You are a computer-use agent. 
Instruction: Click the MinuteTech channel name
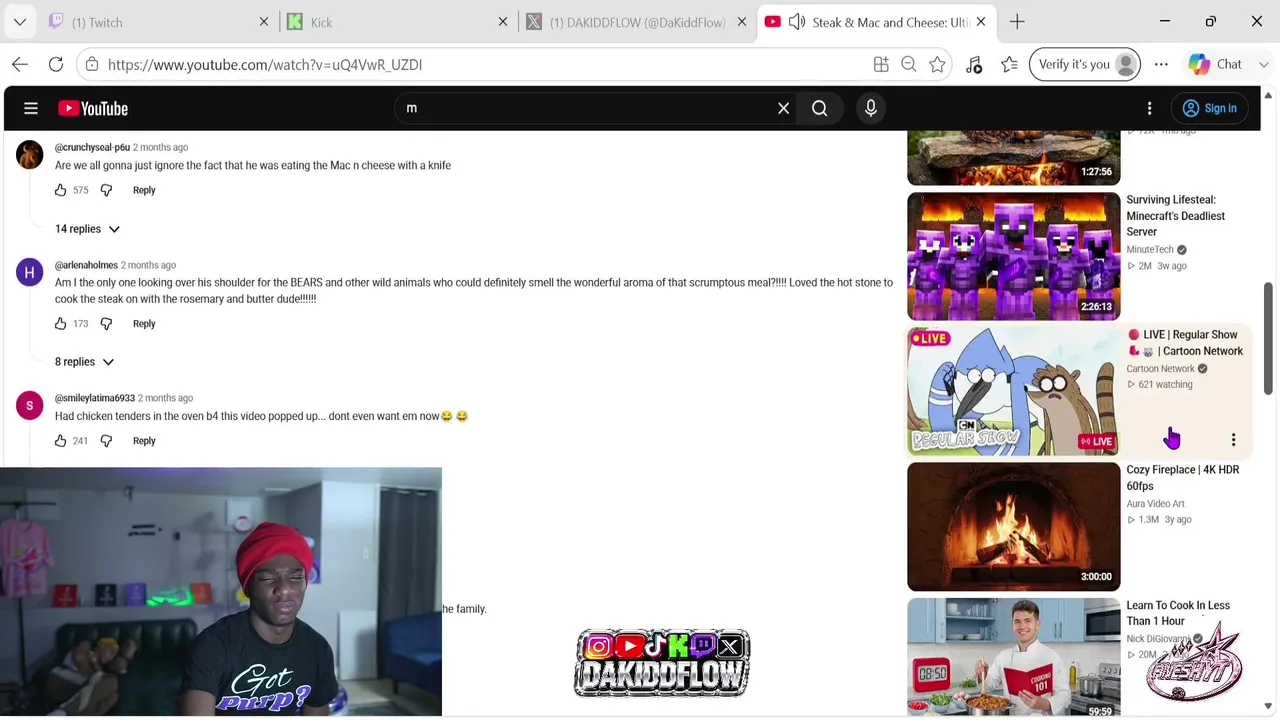tap(1150, 250)
